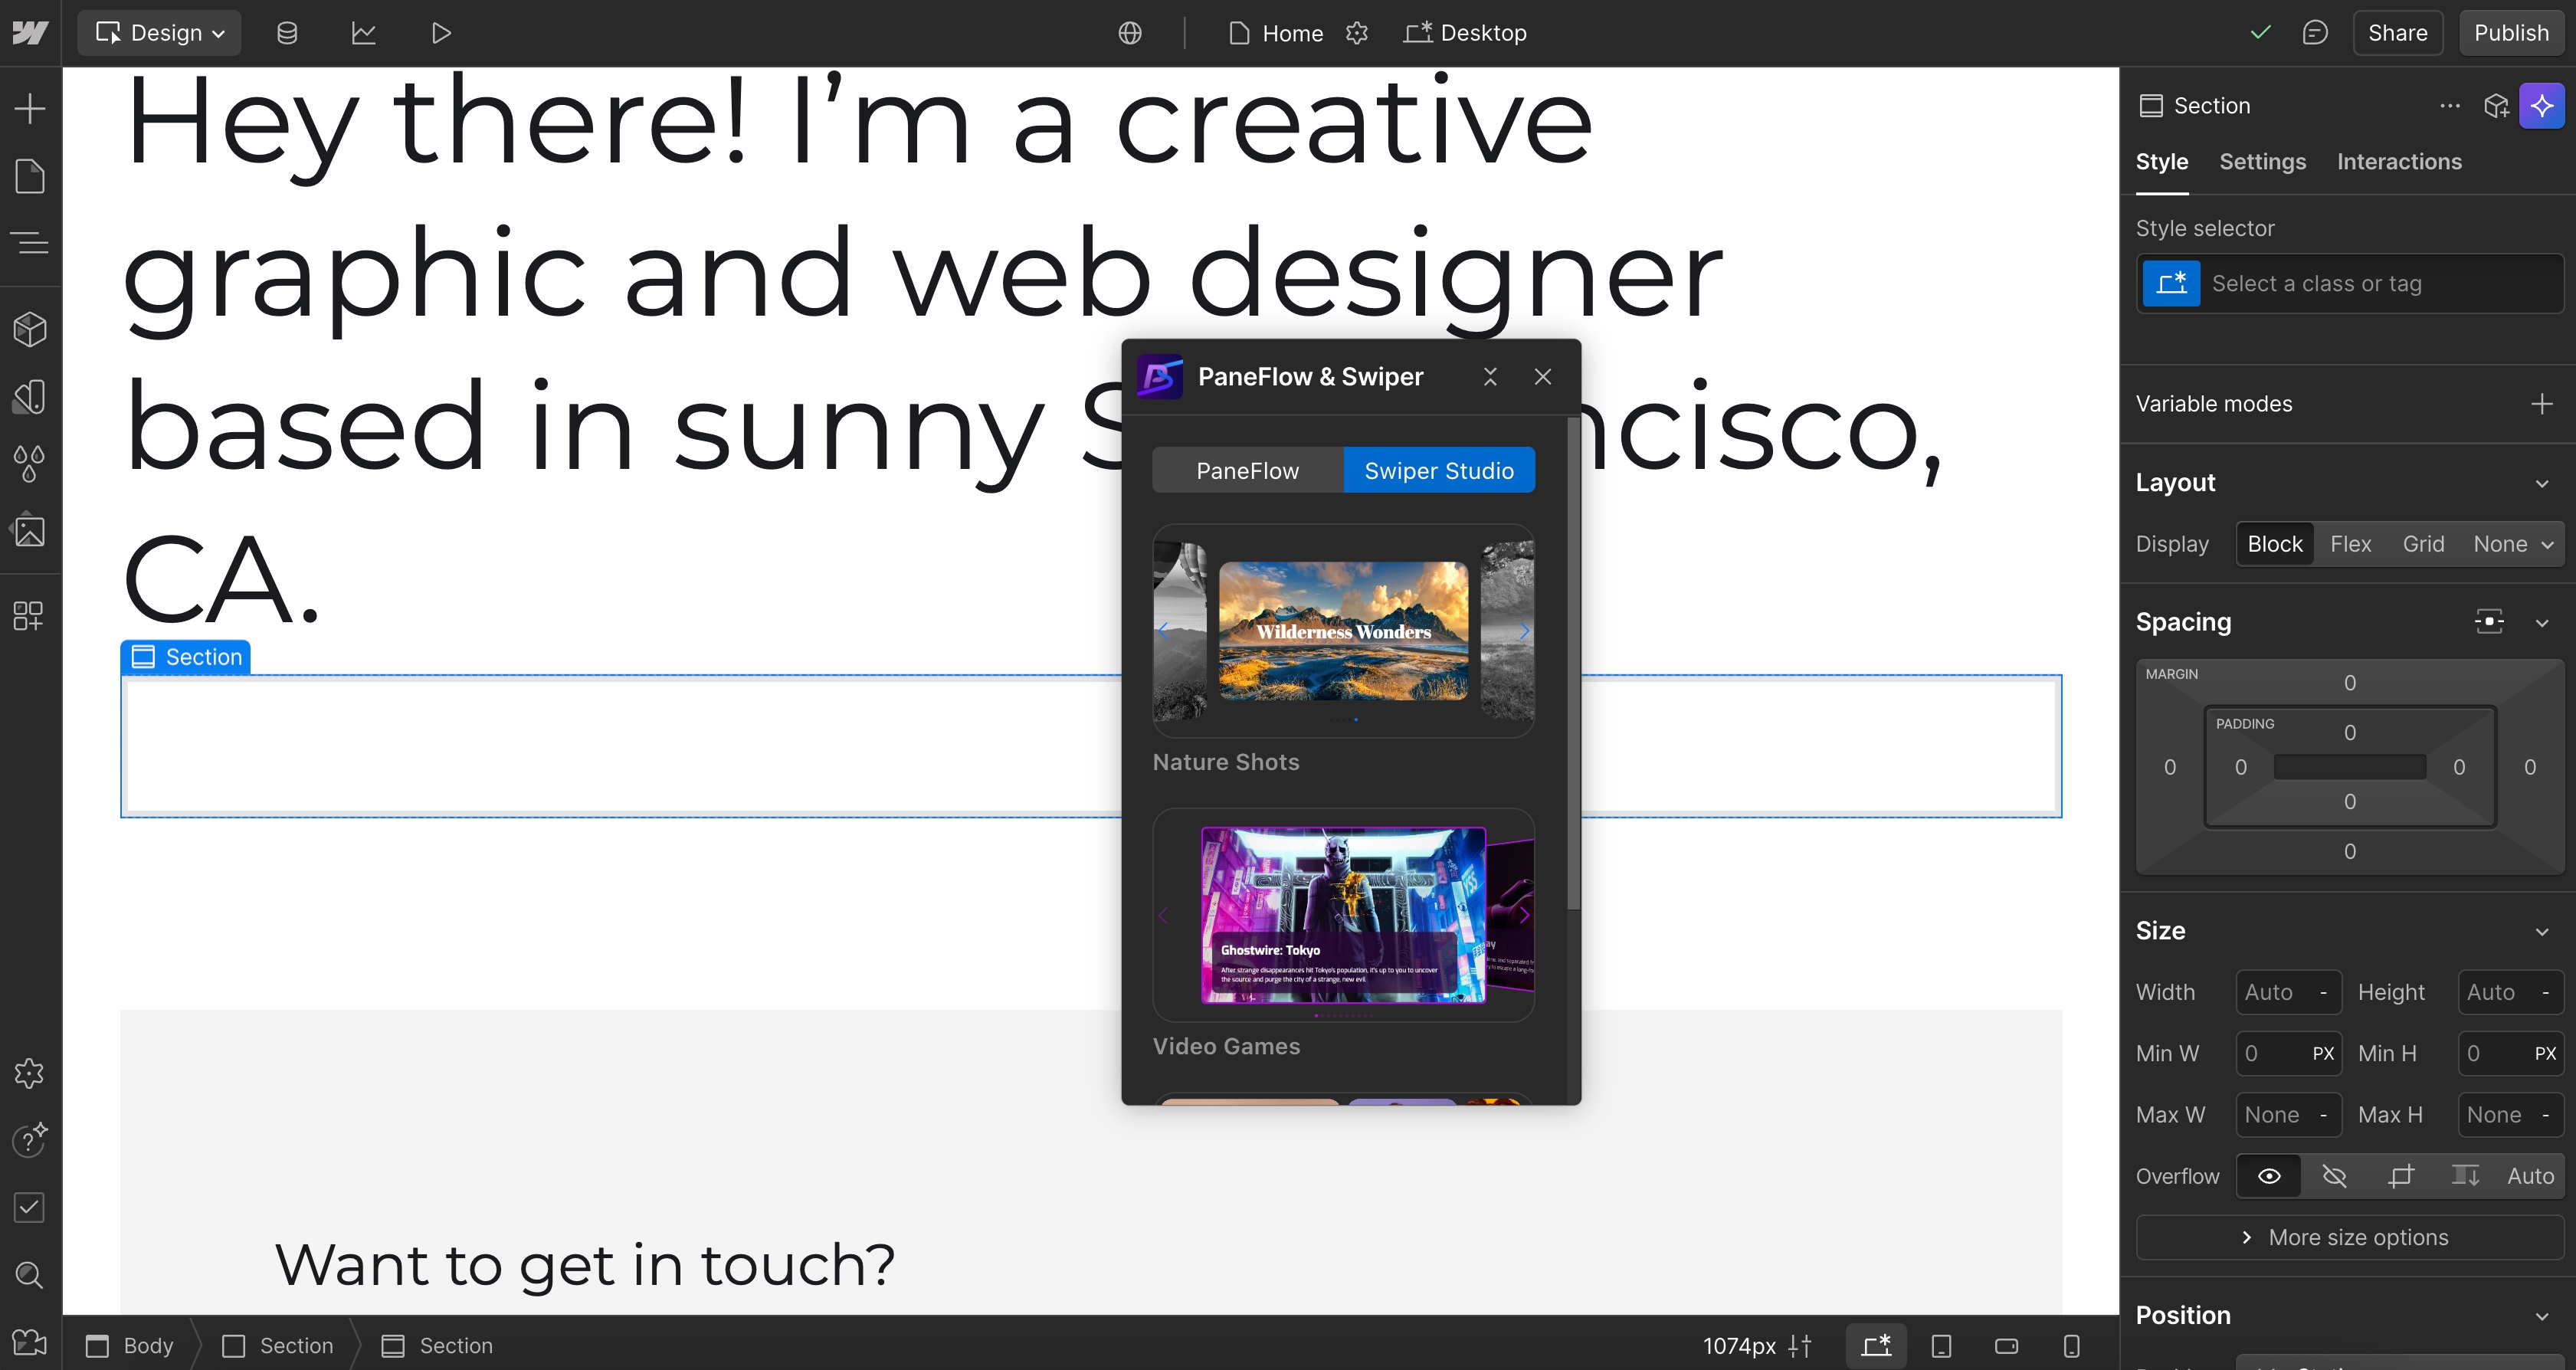Set display to Flex
Screen dimensions: 2576x1370
[x=2350, y=544]
